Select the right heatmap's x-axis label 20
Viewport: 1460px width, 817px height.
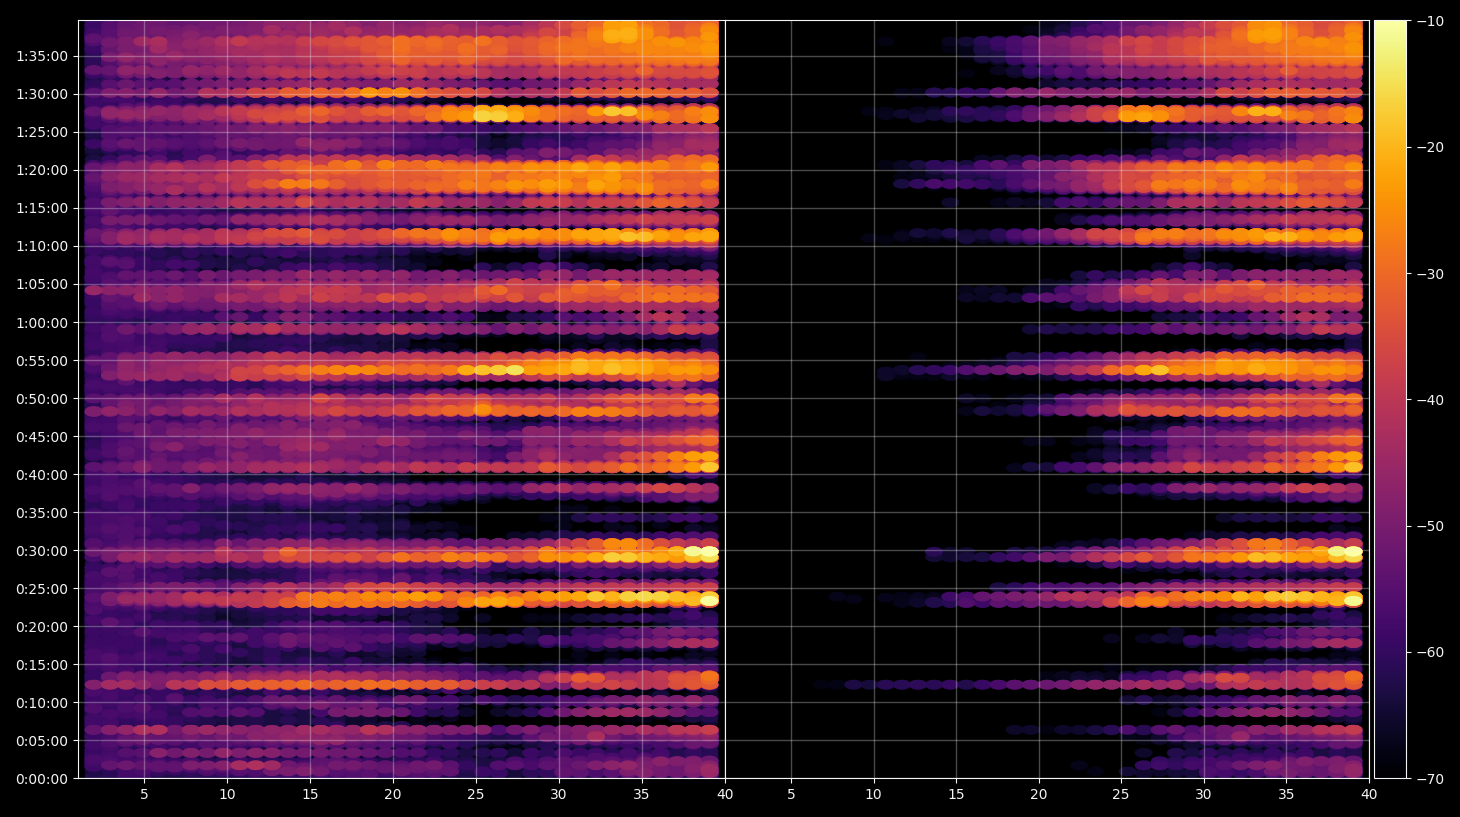pos(1039,795)
